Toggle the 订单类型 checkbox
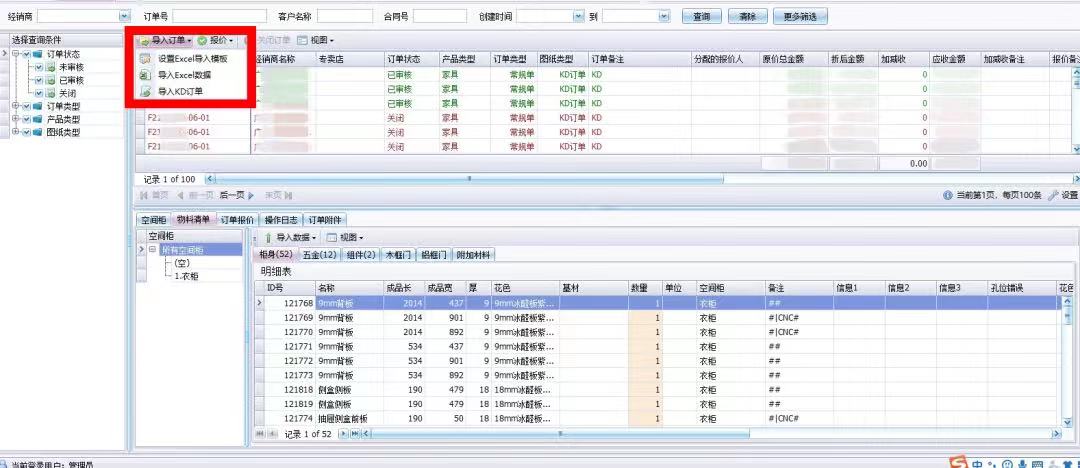Image resolution: width=1080 pixels, height=468 pixels. 26,106
